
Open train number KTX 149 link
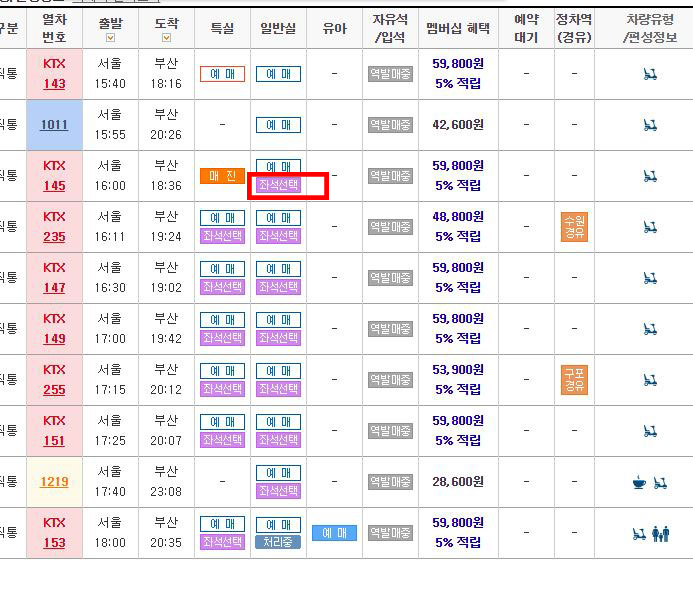(54, 339)
